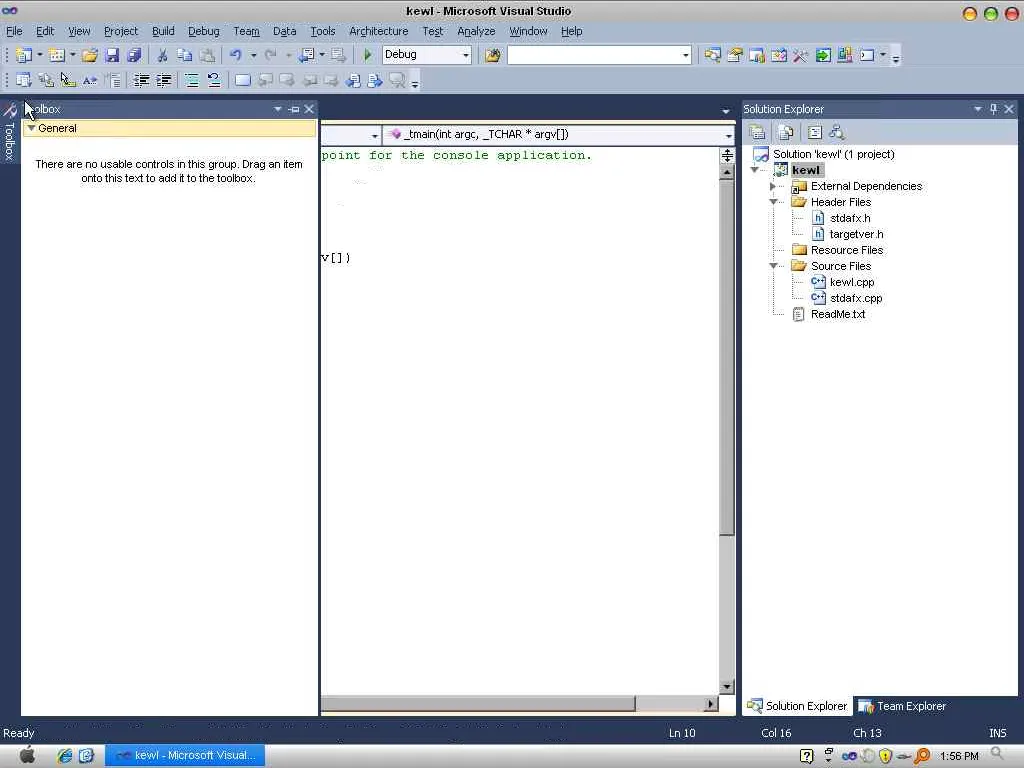The image size is (1024, 768).
Task: Click the help question mark tray icon
Action: tap(807, 756)
